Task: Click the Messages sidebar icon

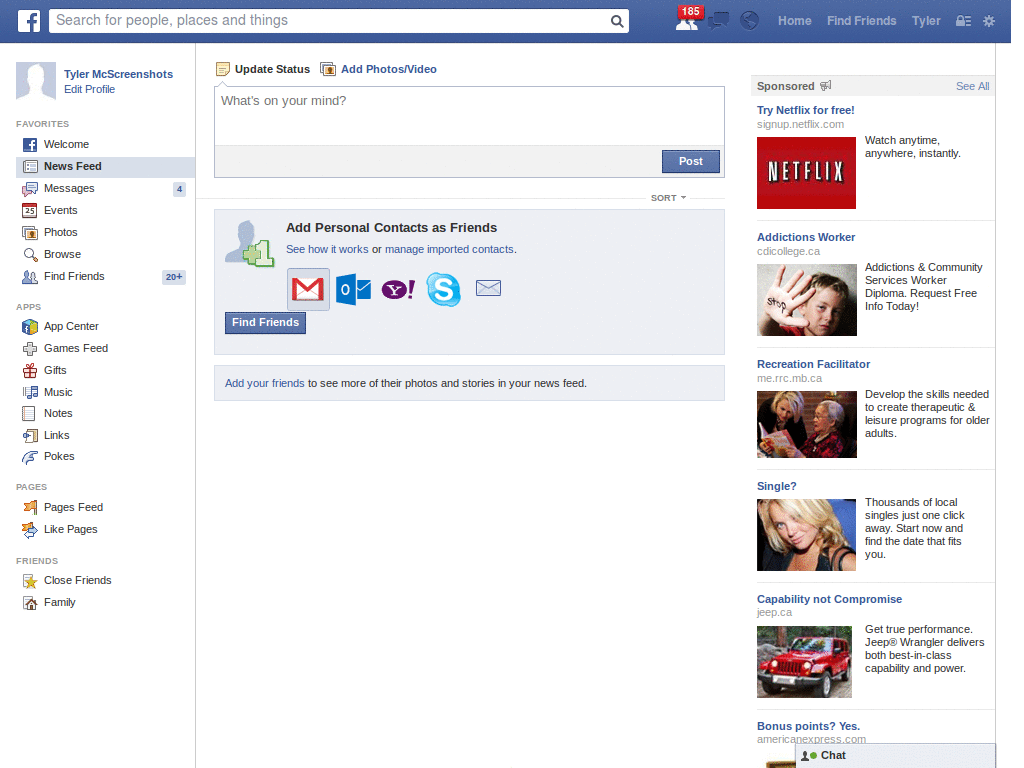Action: pos(30,189)
